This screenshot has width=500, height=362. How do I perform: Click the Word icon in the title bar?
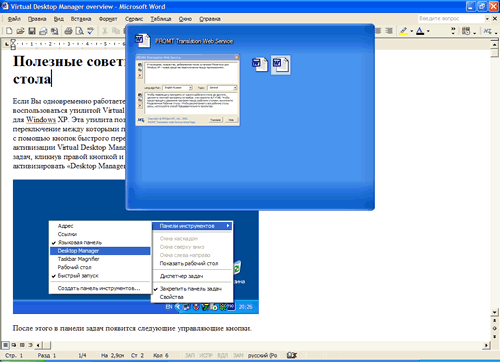(5, 6)
